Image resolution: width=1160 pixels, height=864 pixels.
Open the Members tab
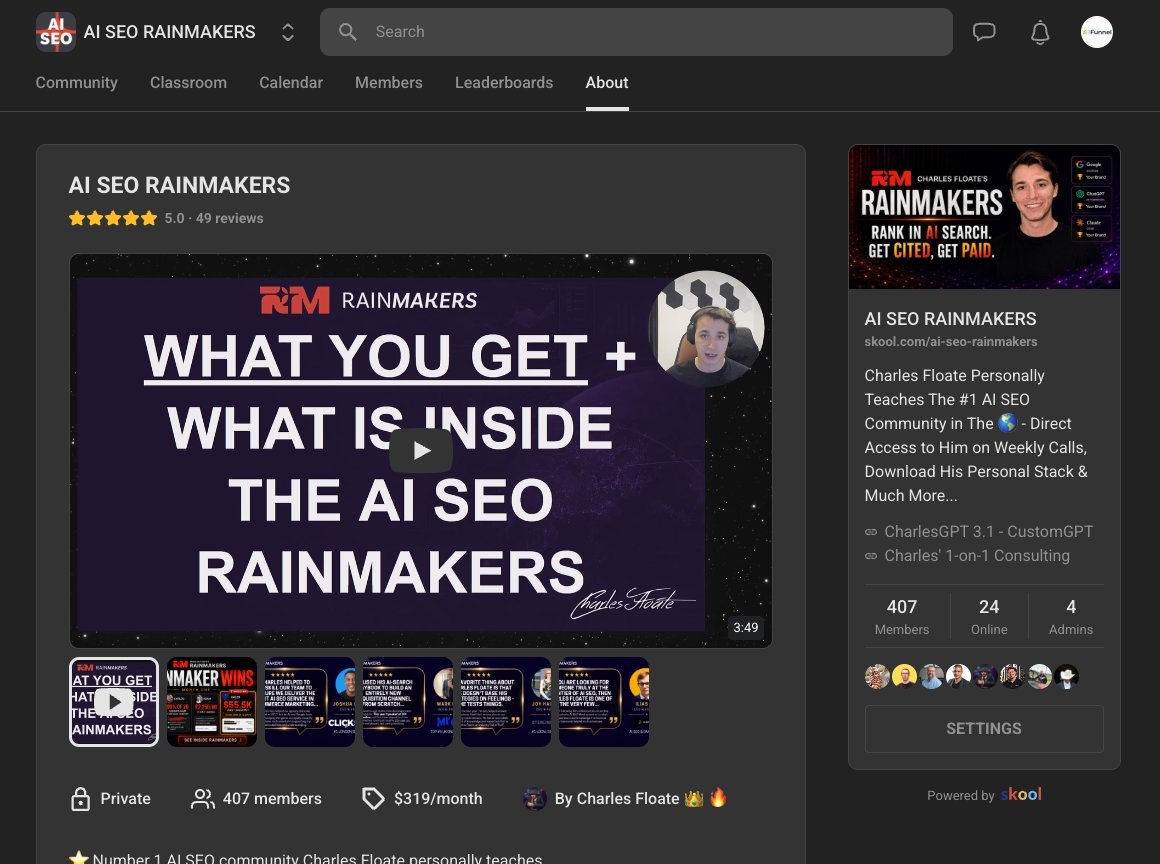[x=388, y=82]
